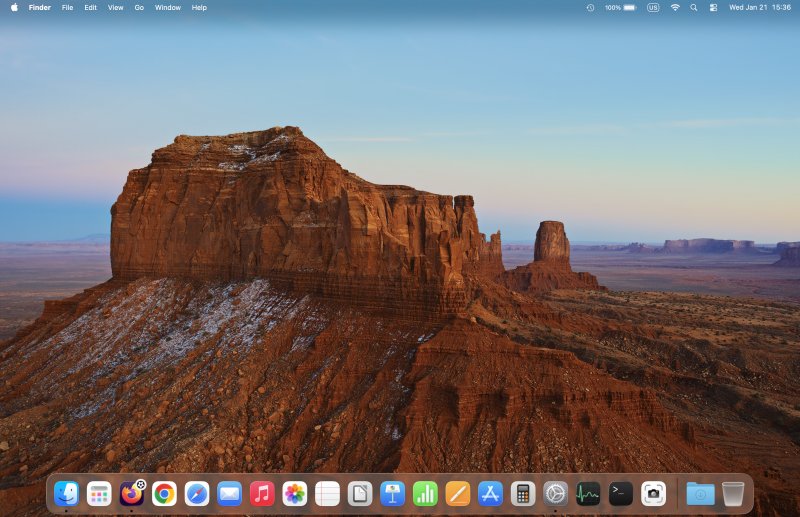This screenshot has width=800, height=517.
Task: Toggle Control Center in the menu bar
Action: pos(713,7)
